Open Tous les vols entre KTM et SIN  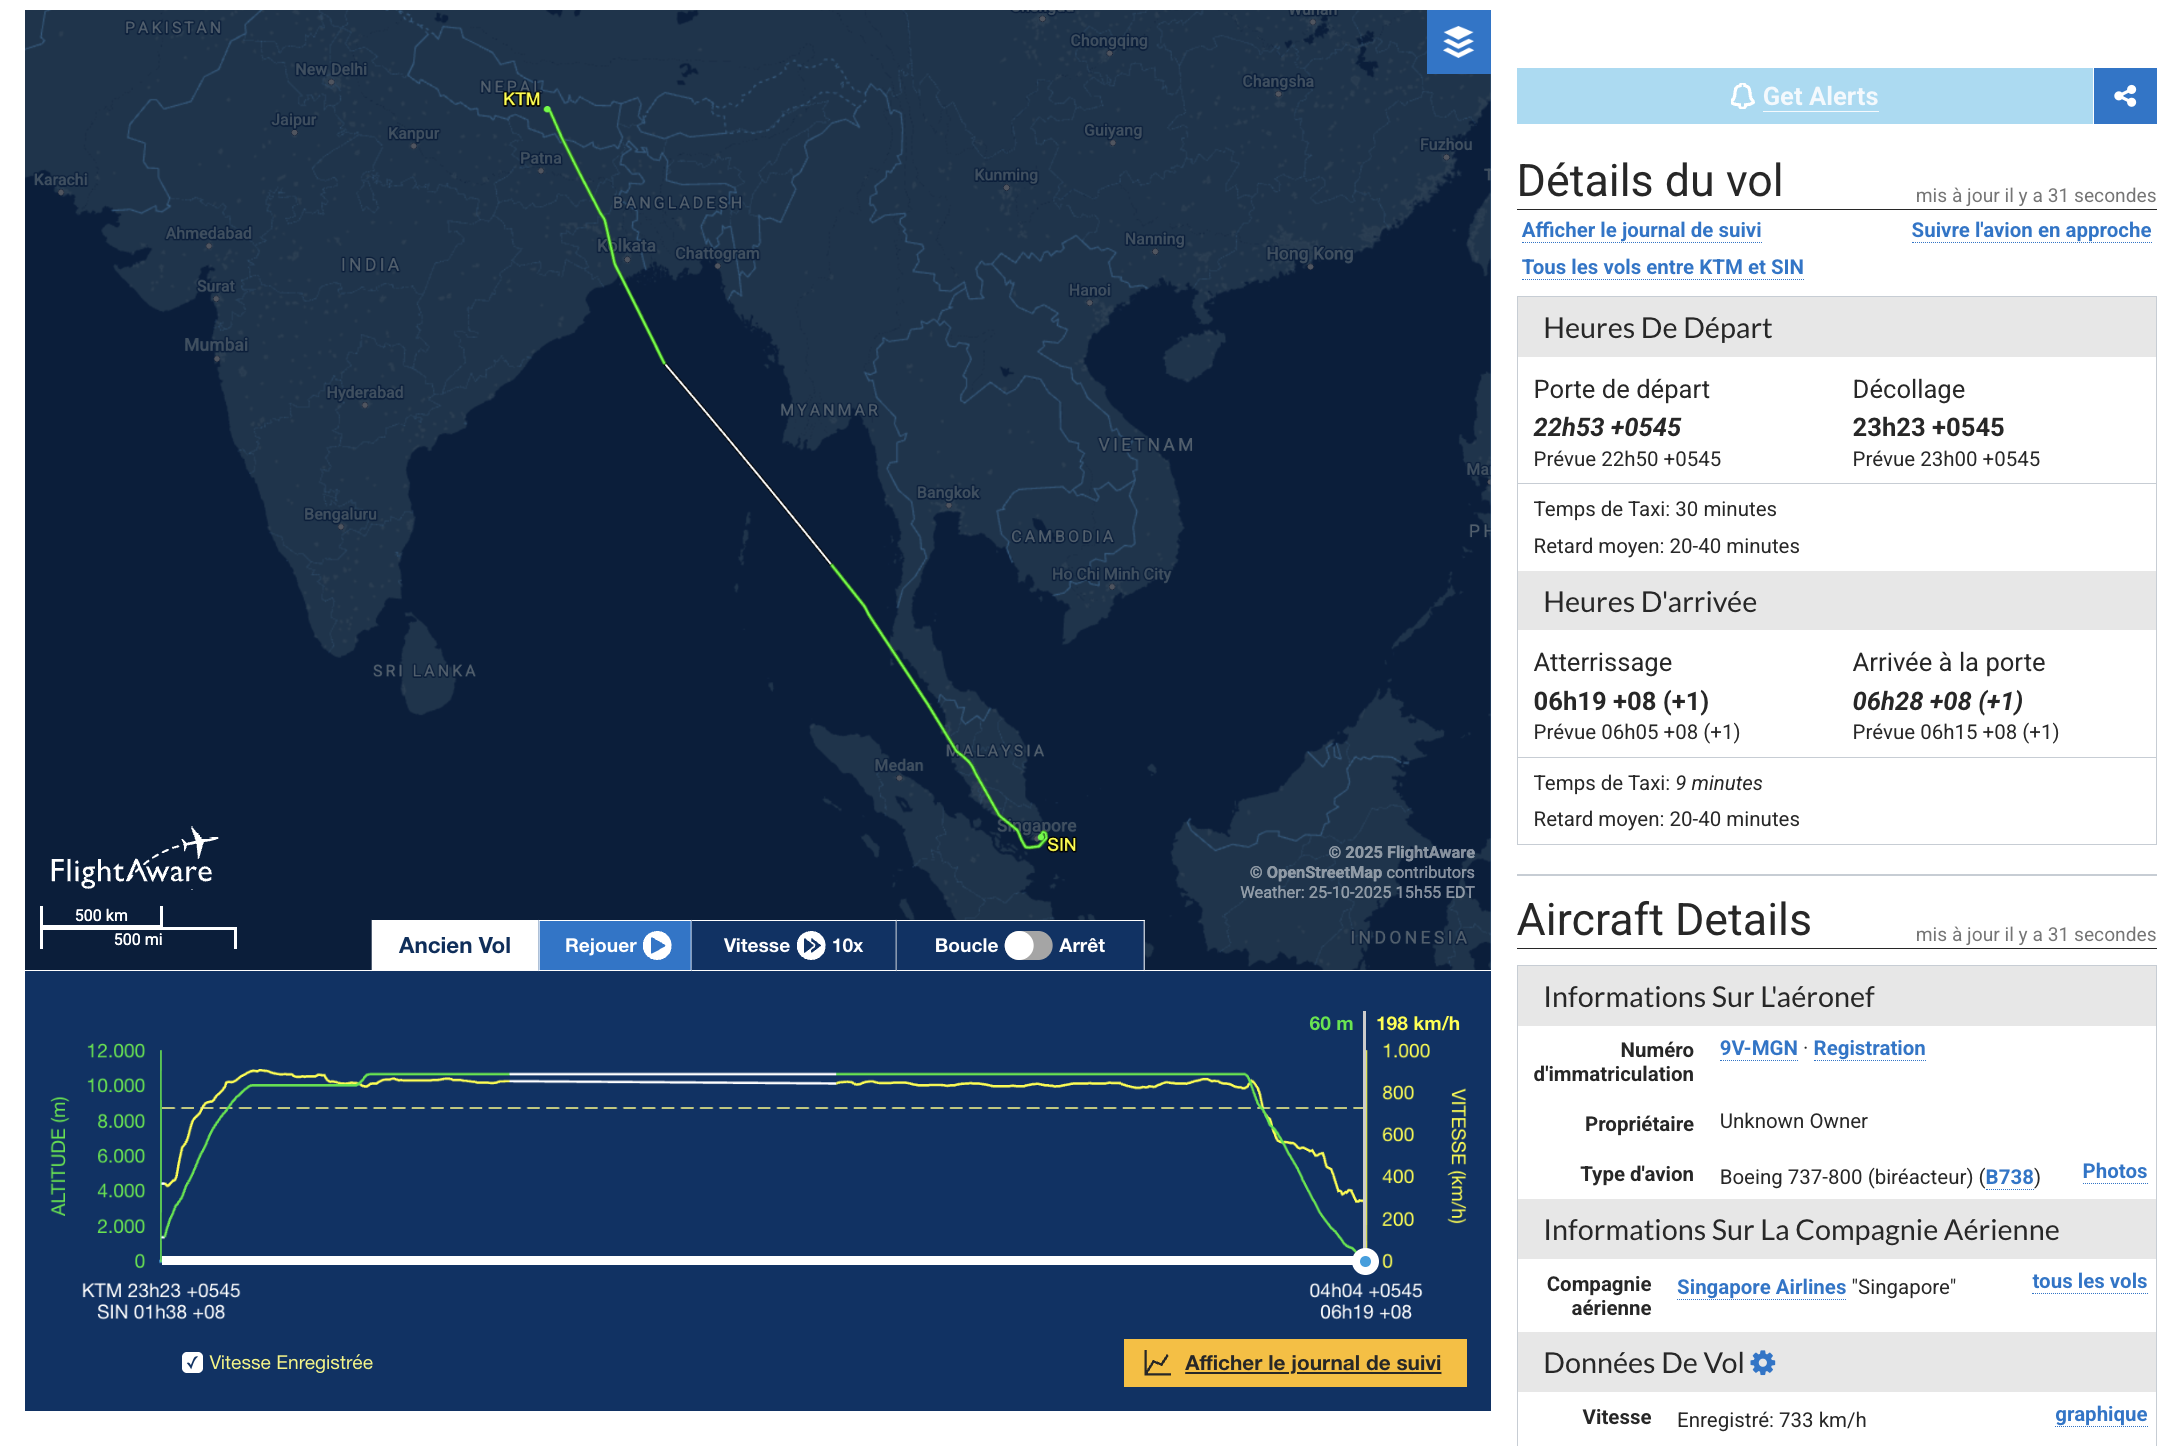pyautogui.click(x=1662, y=267)
